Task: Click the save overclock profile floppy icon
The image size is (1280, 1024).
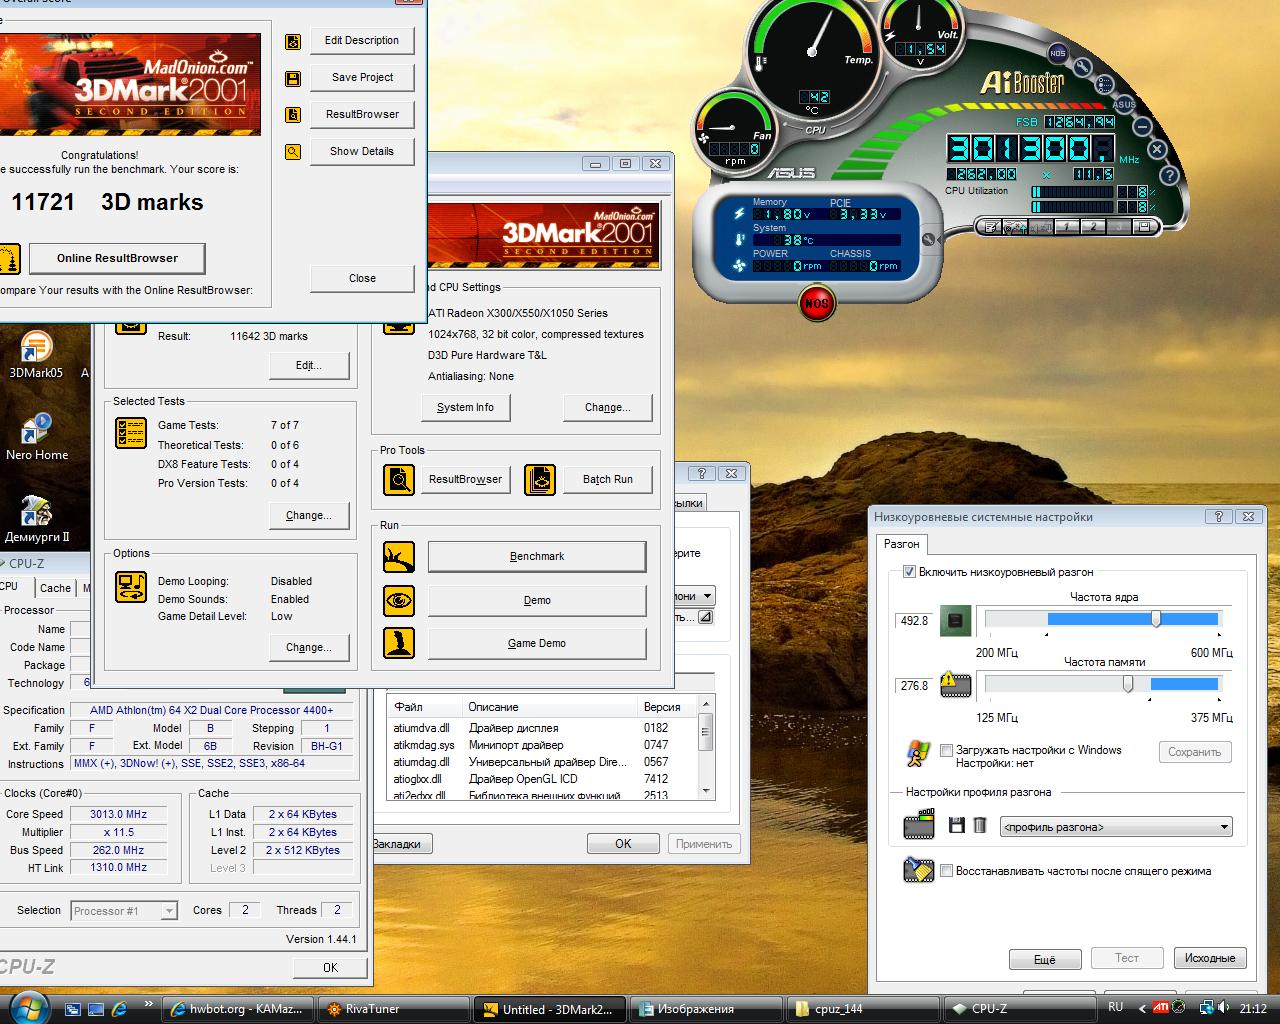Action: point(957,826)
